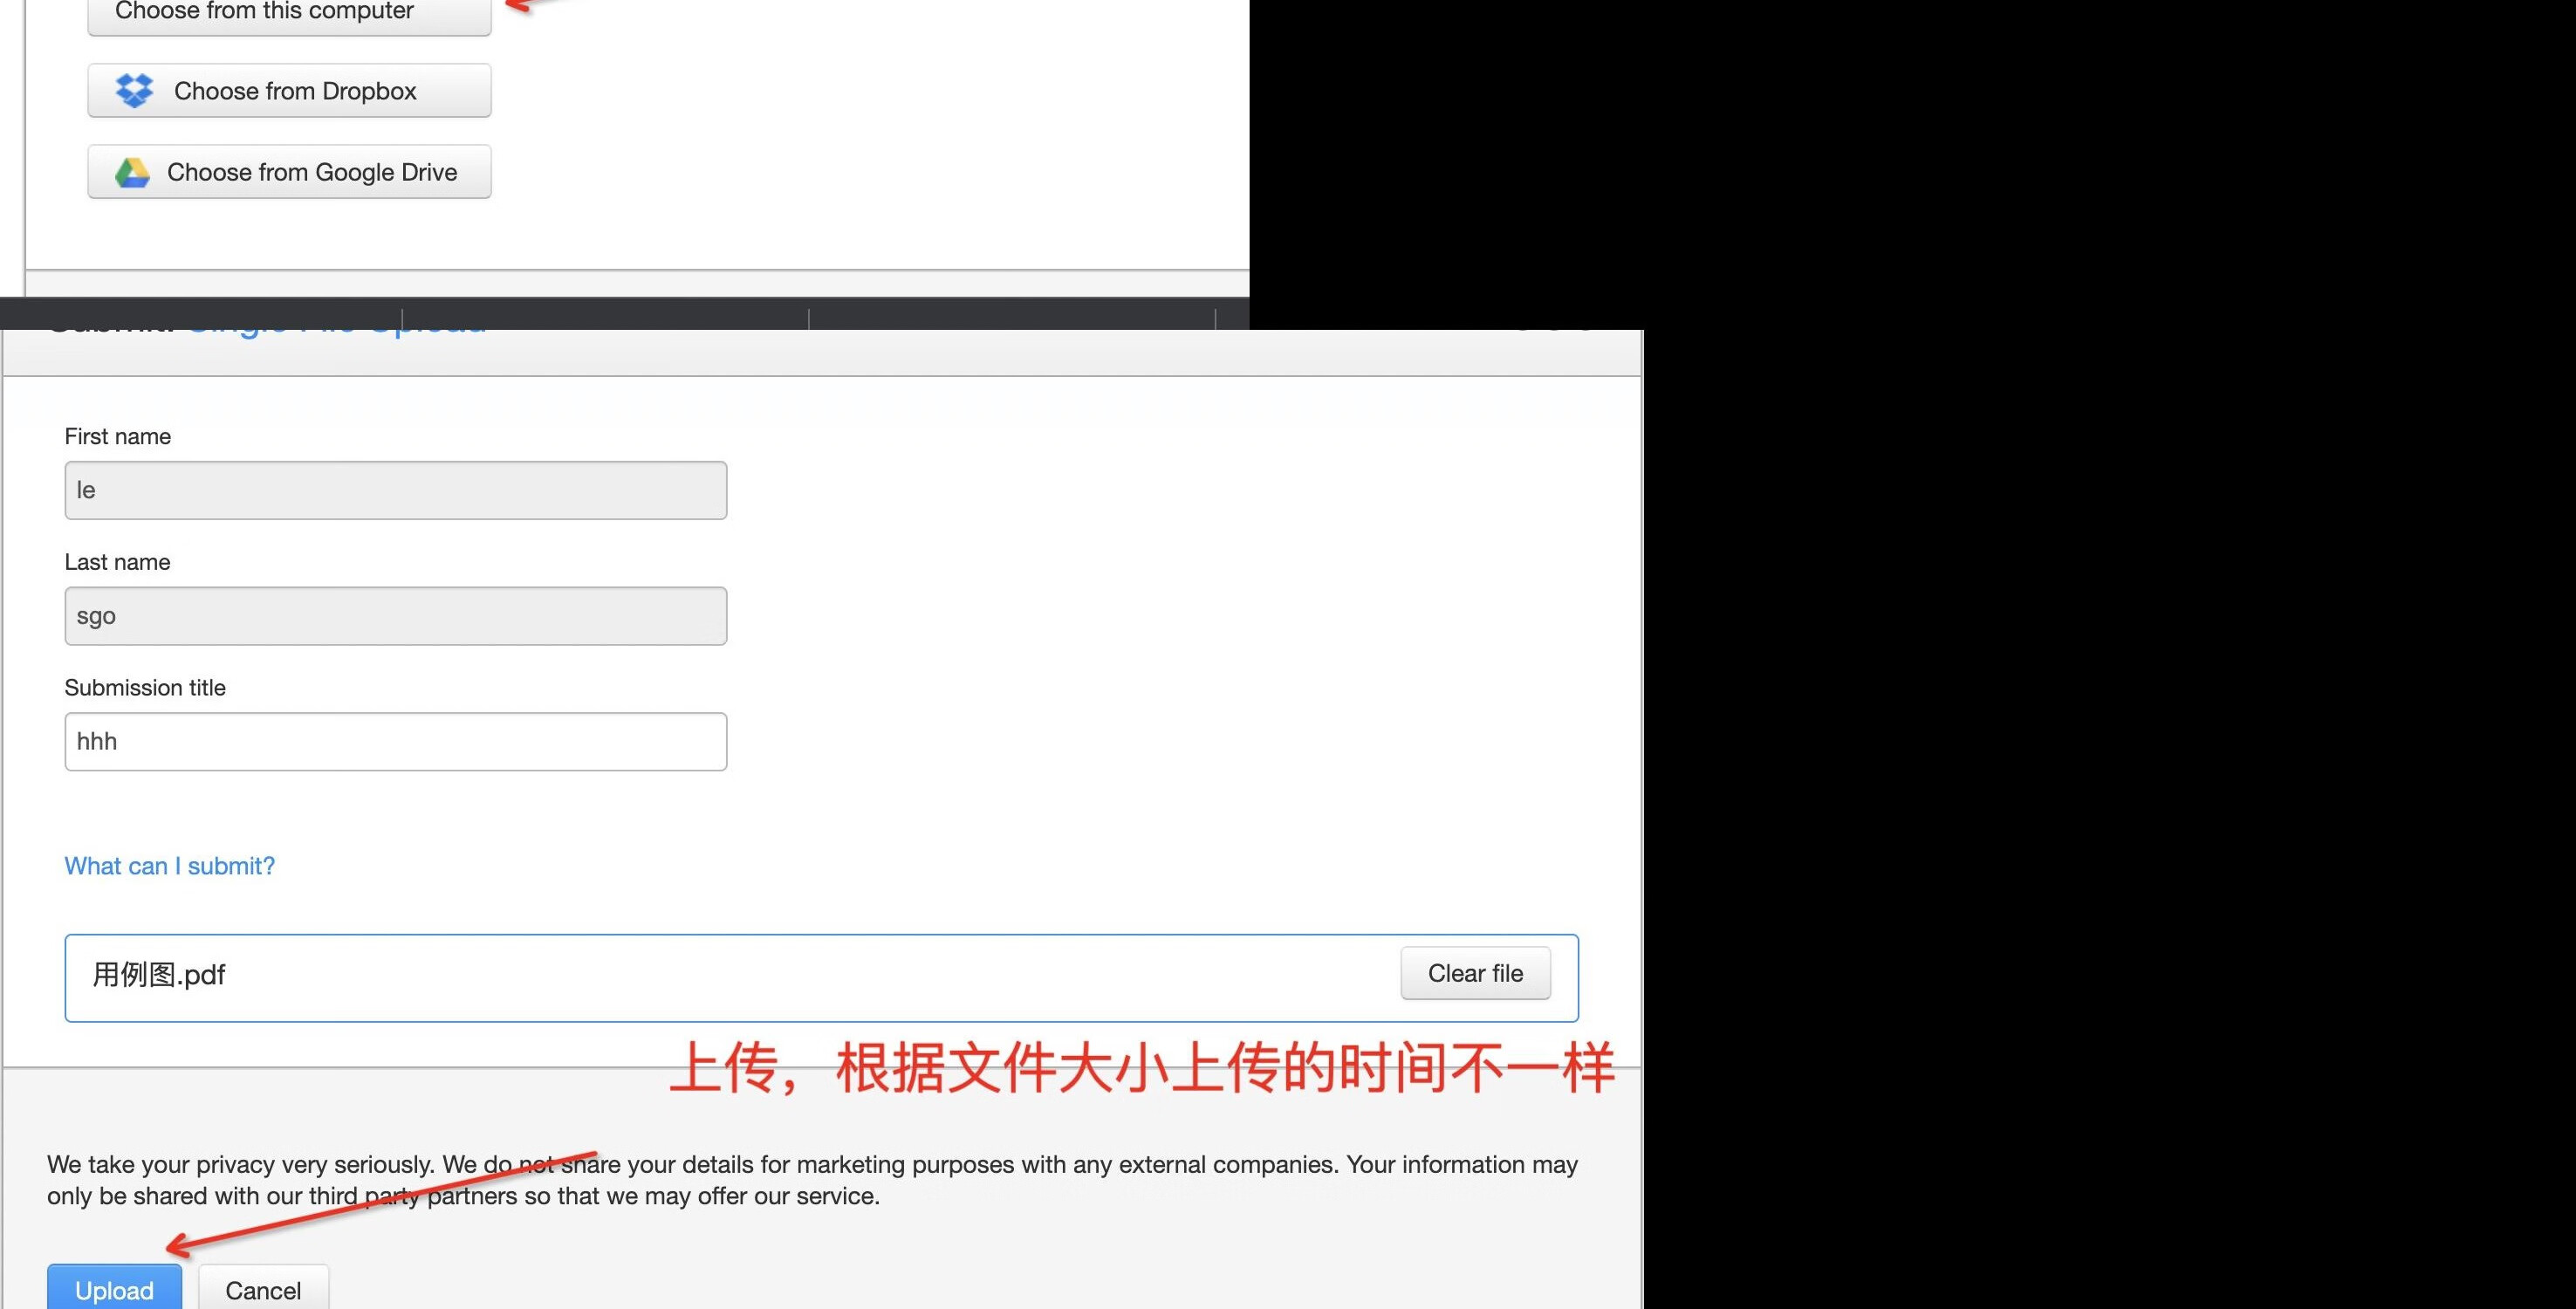This screenshot has width=2576, height=1309.
Task: Click the Submission title label
Action: click(145, 688)
